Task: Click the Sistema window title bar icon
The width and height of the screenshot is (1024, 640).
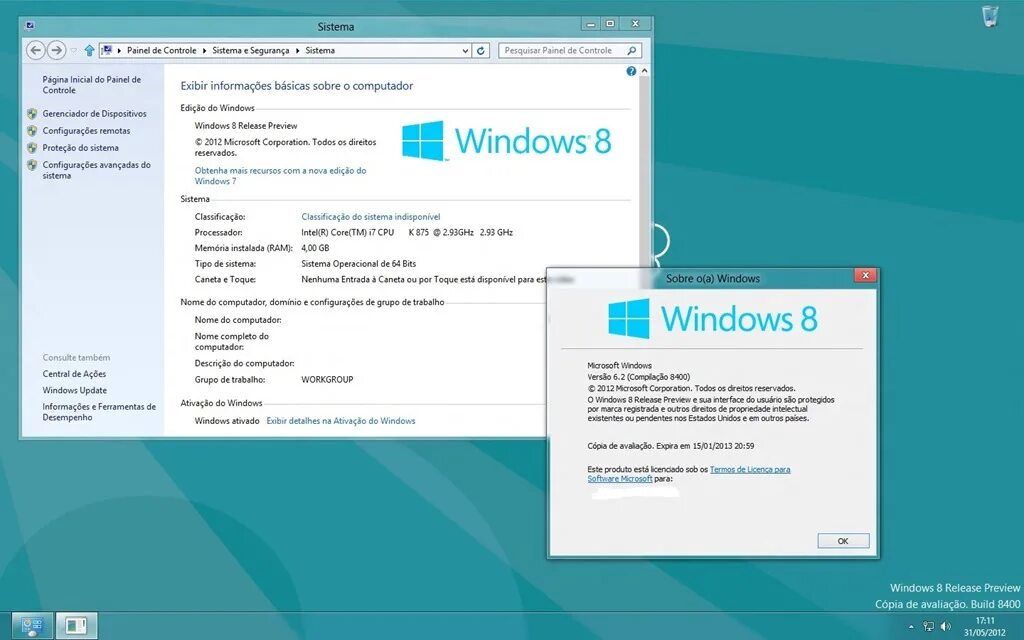Action: click(x=30, y=26)
